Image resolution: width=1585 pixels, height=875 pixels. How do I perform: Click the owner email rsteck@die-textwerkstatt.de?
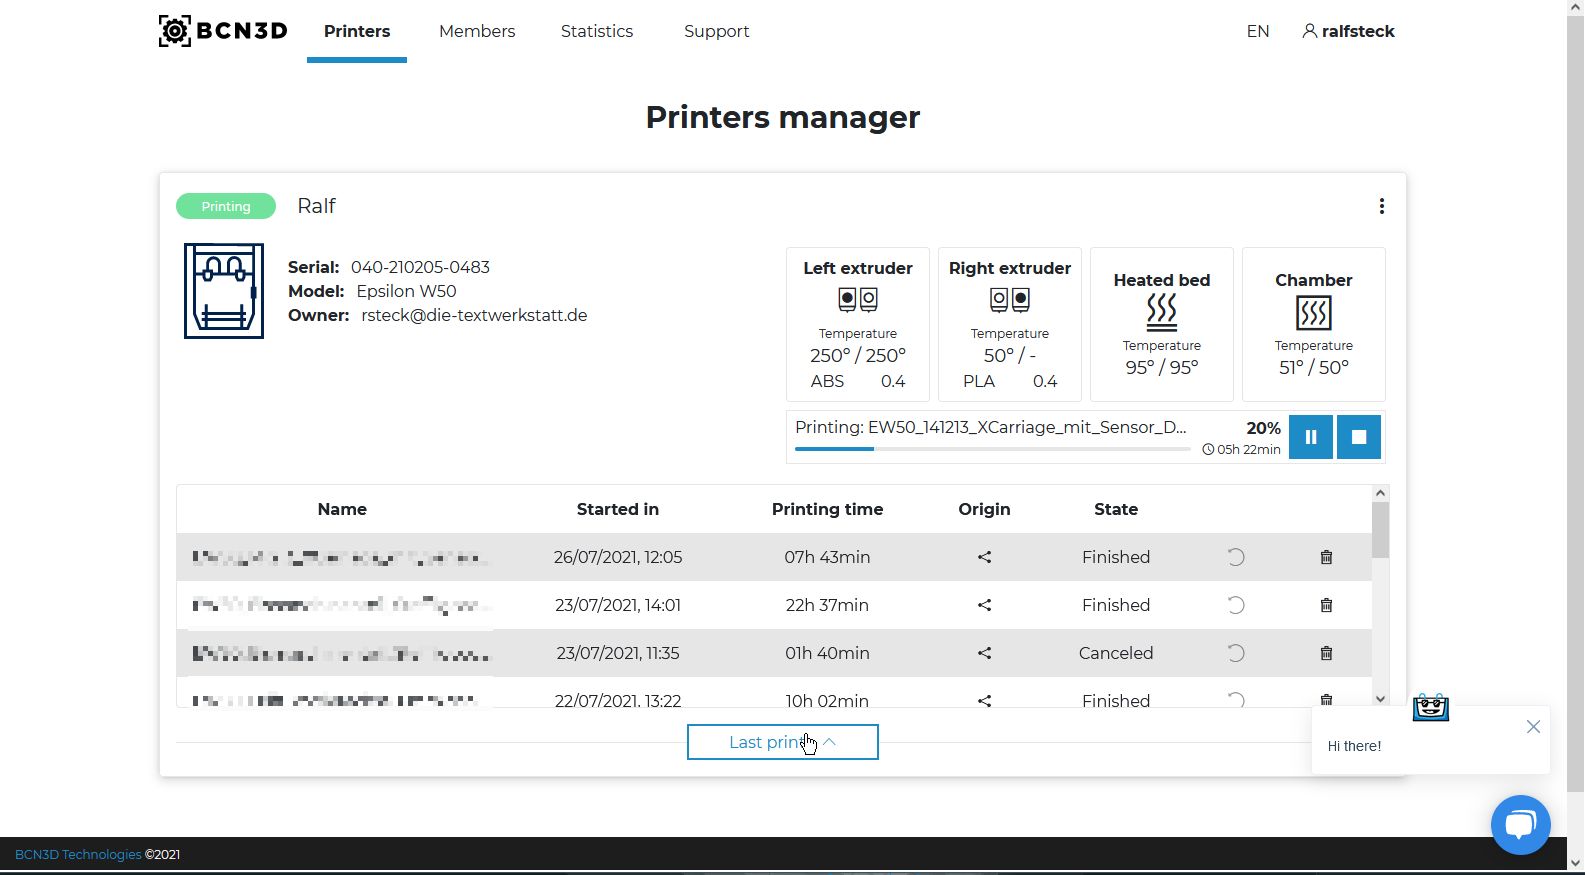(x=474, y=315)
